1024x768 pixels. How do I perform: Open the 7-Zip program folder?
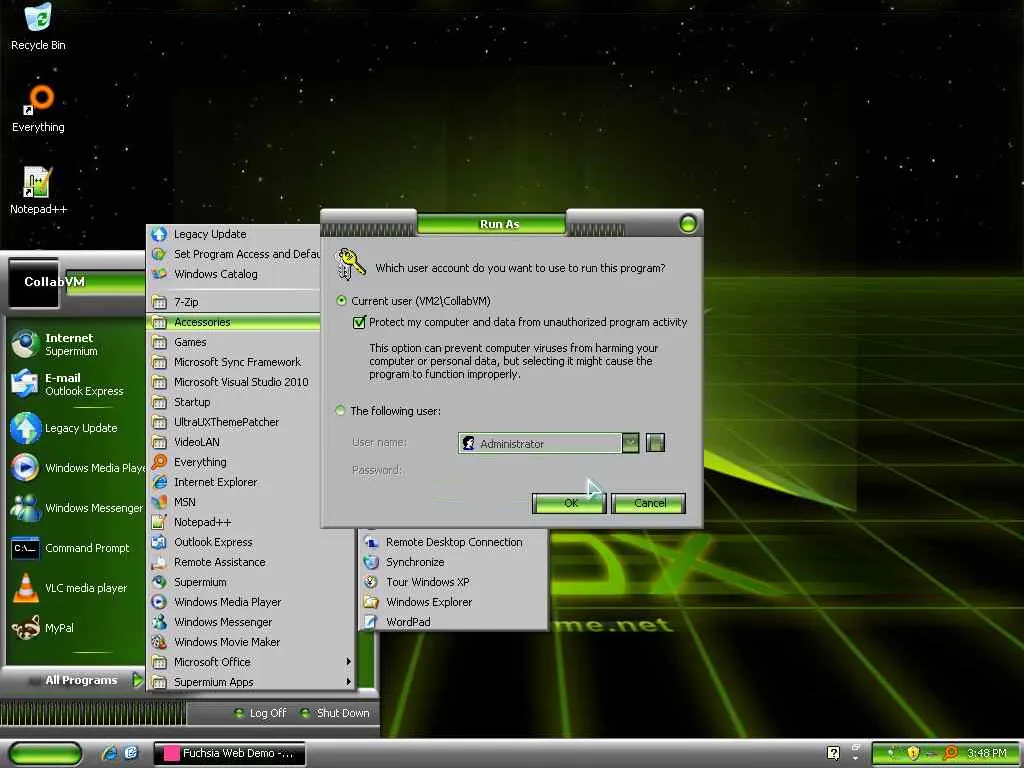pos(234,302)
